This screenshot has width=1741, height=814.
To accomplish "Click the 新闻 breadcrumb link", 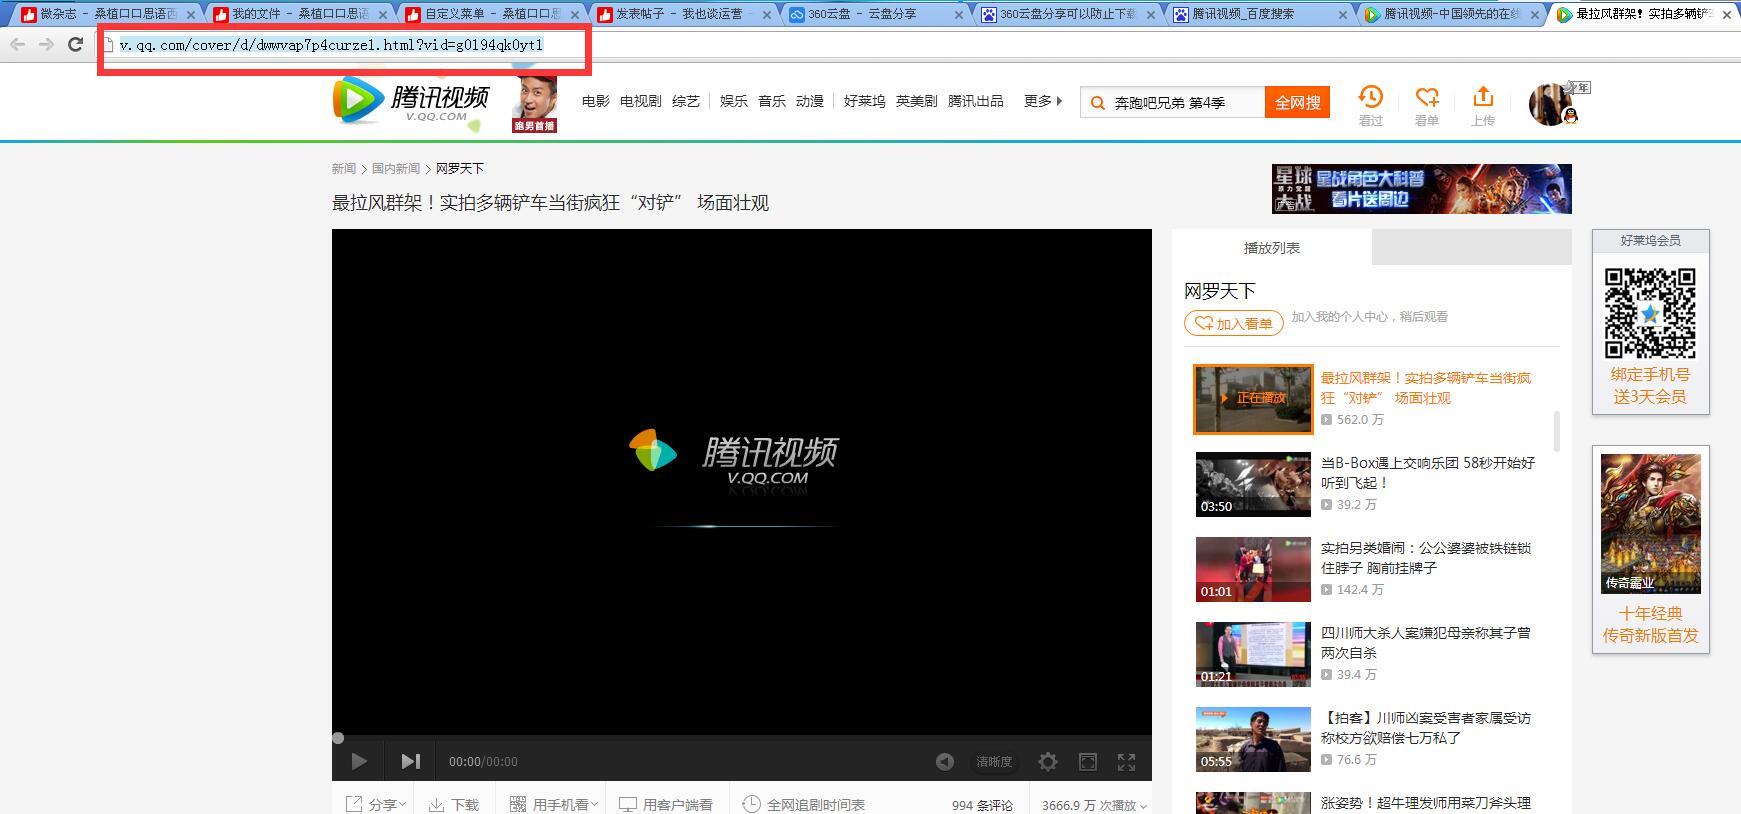I will pos(344,168).
